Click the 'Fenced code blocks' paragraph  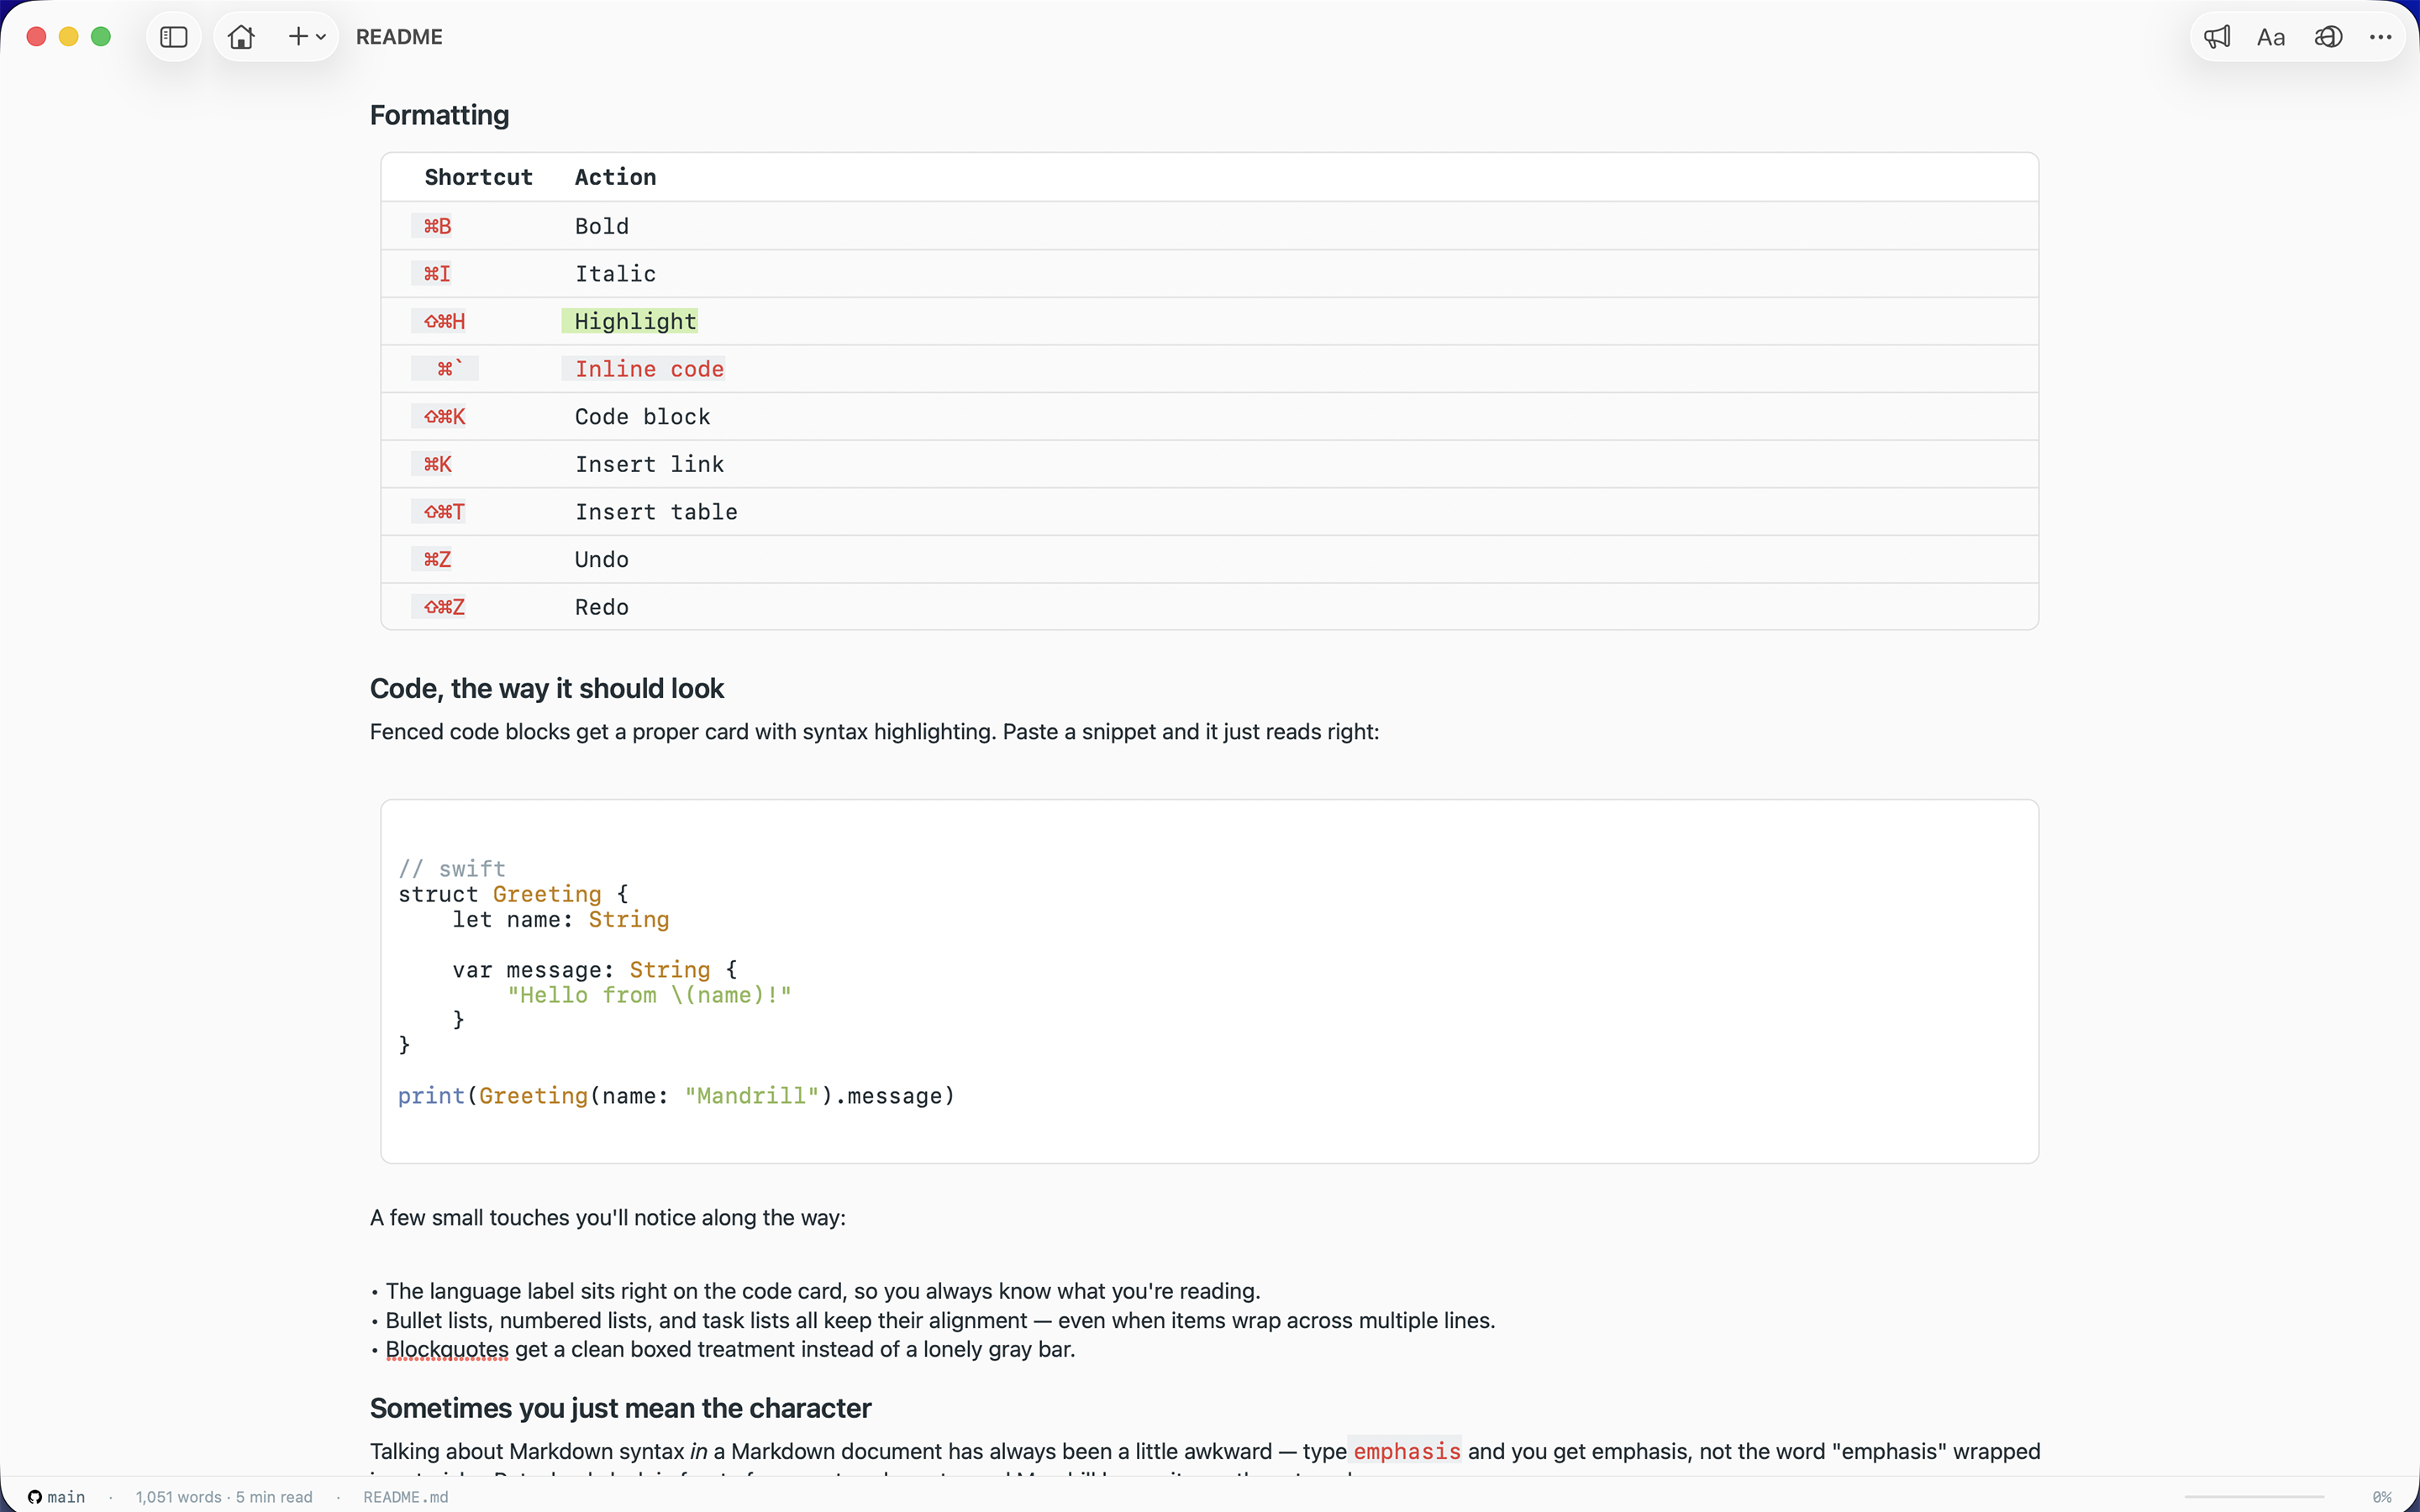[x=874, y=732]
